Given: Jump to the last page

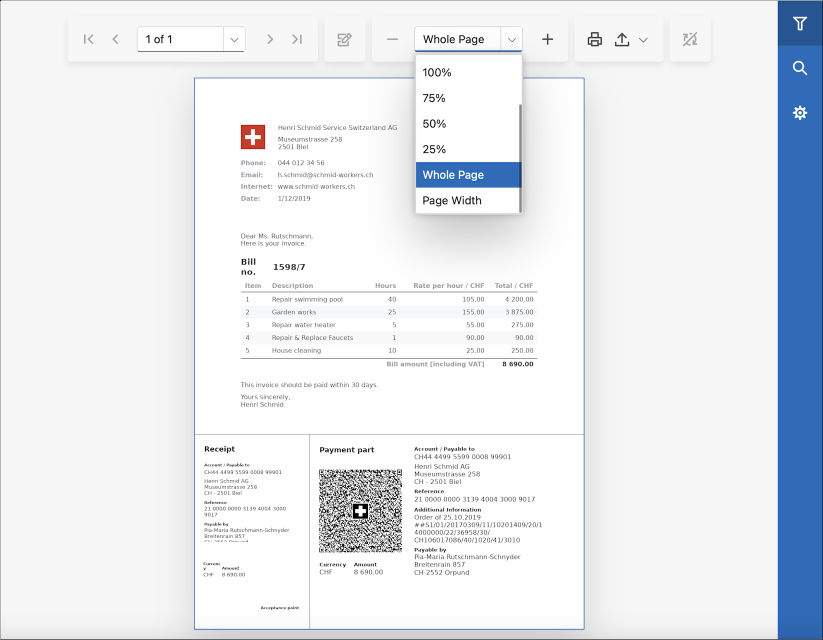Looking at the screenshot, I should [x=297, y=39].
